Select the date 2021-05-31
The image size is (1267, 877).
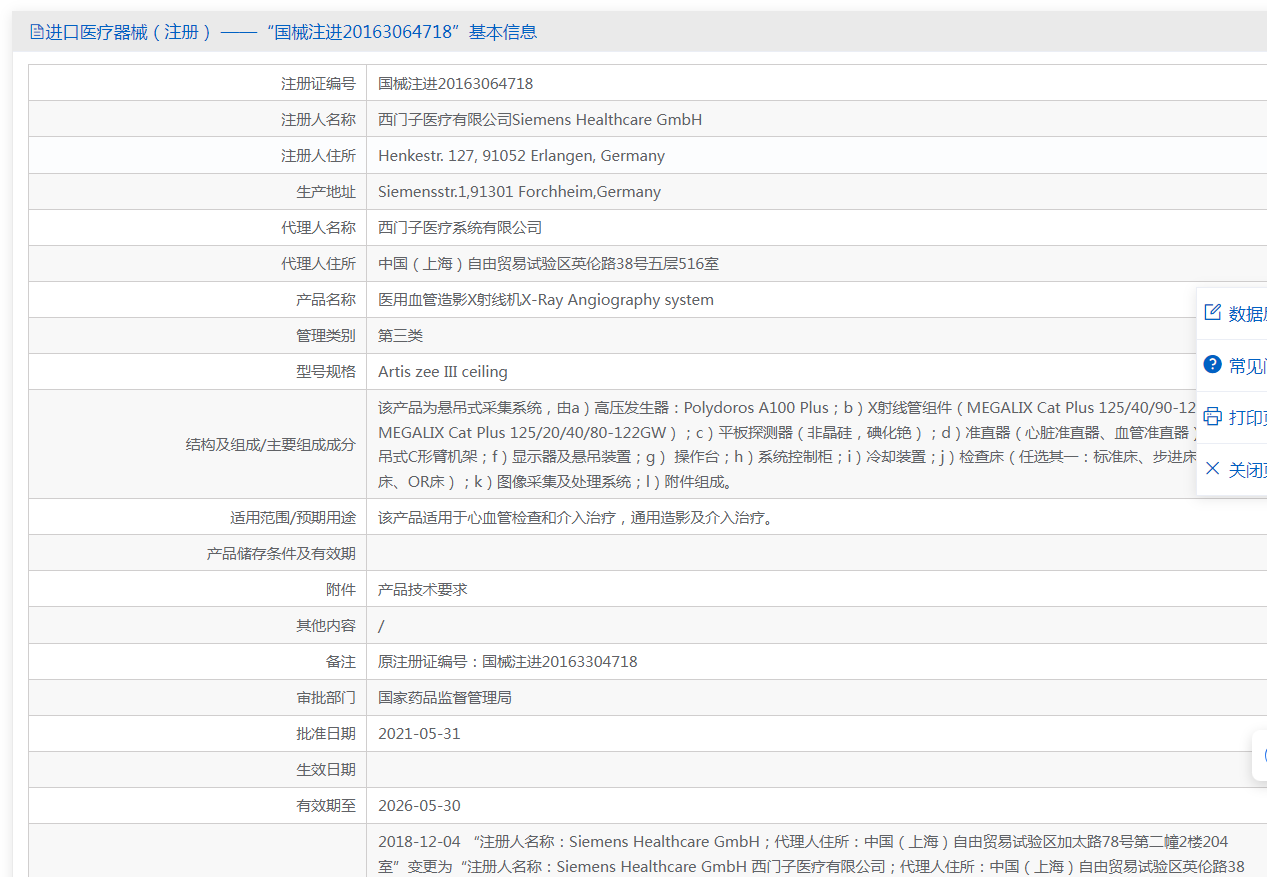point(419,734)
